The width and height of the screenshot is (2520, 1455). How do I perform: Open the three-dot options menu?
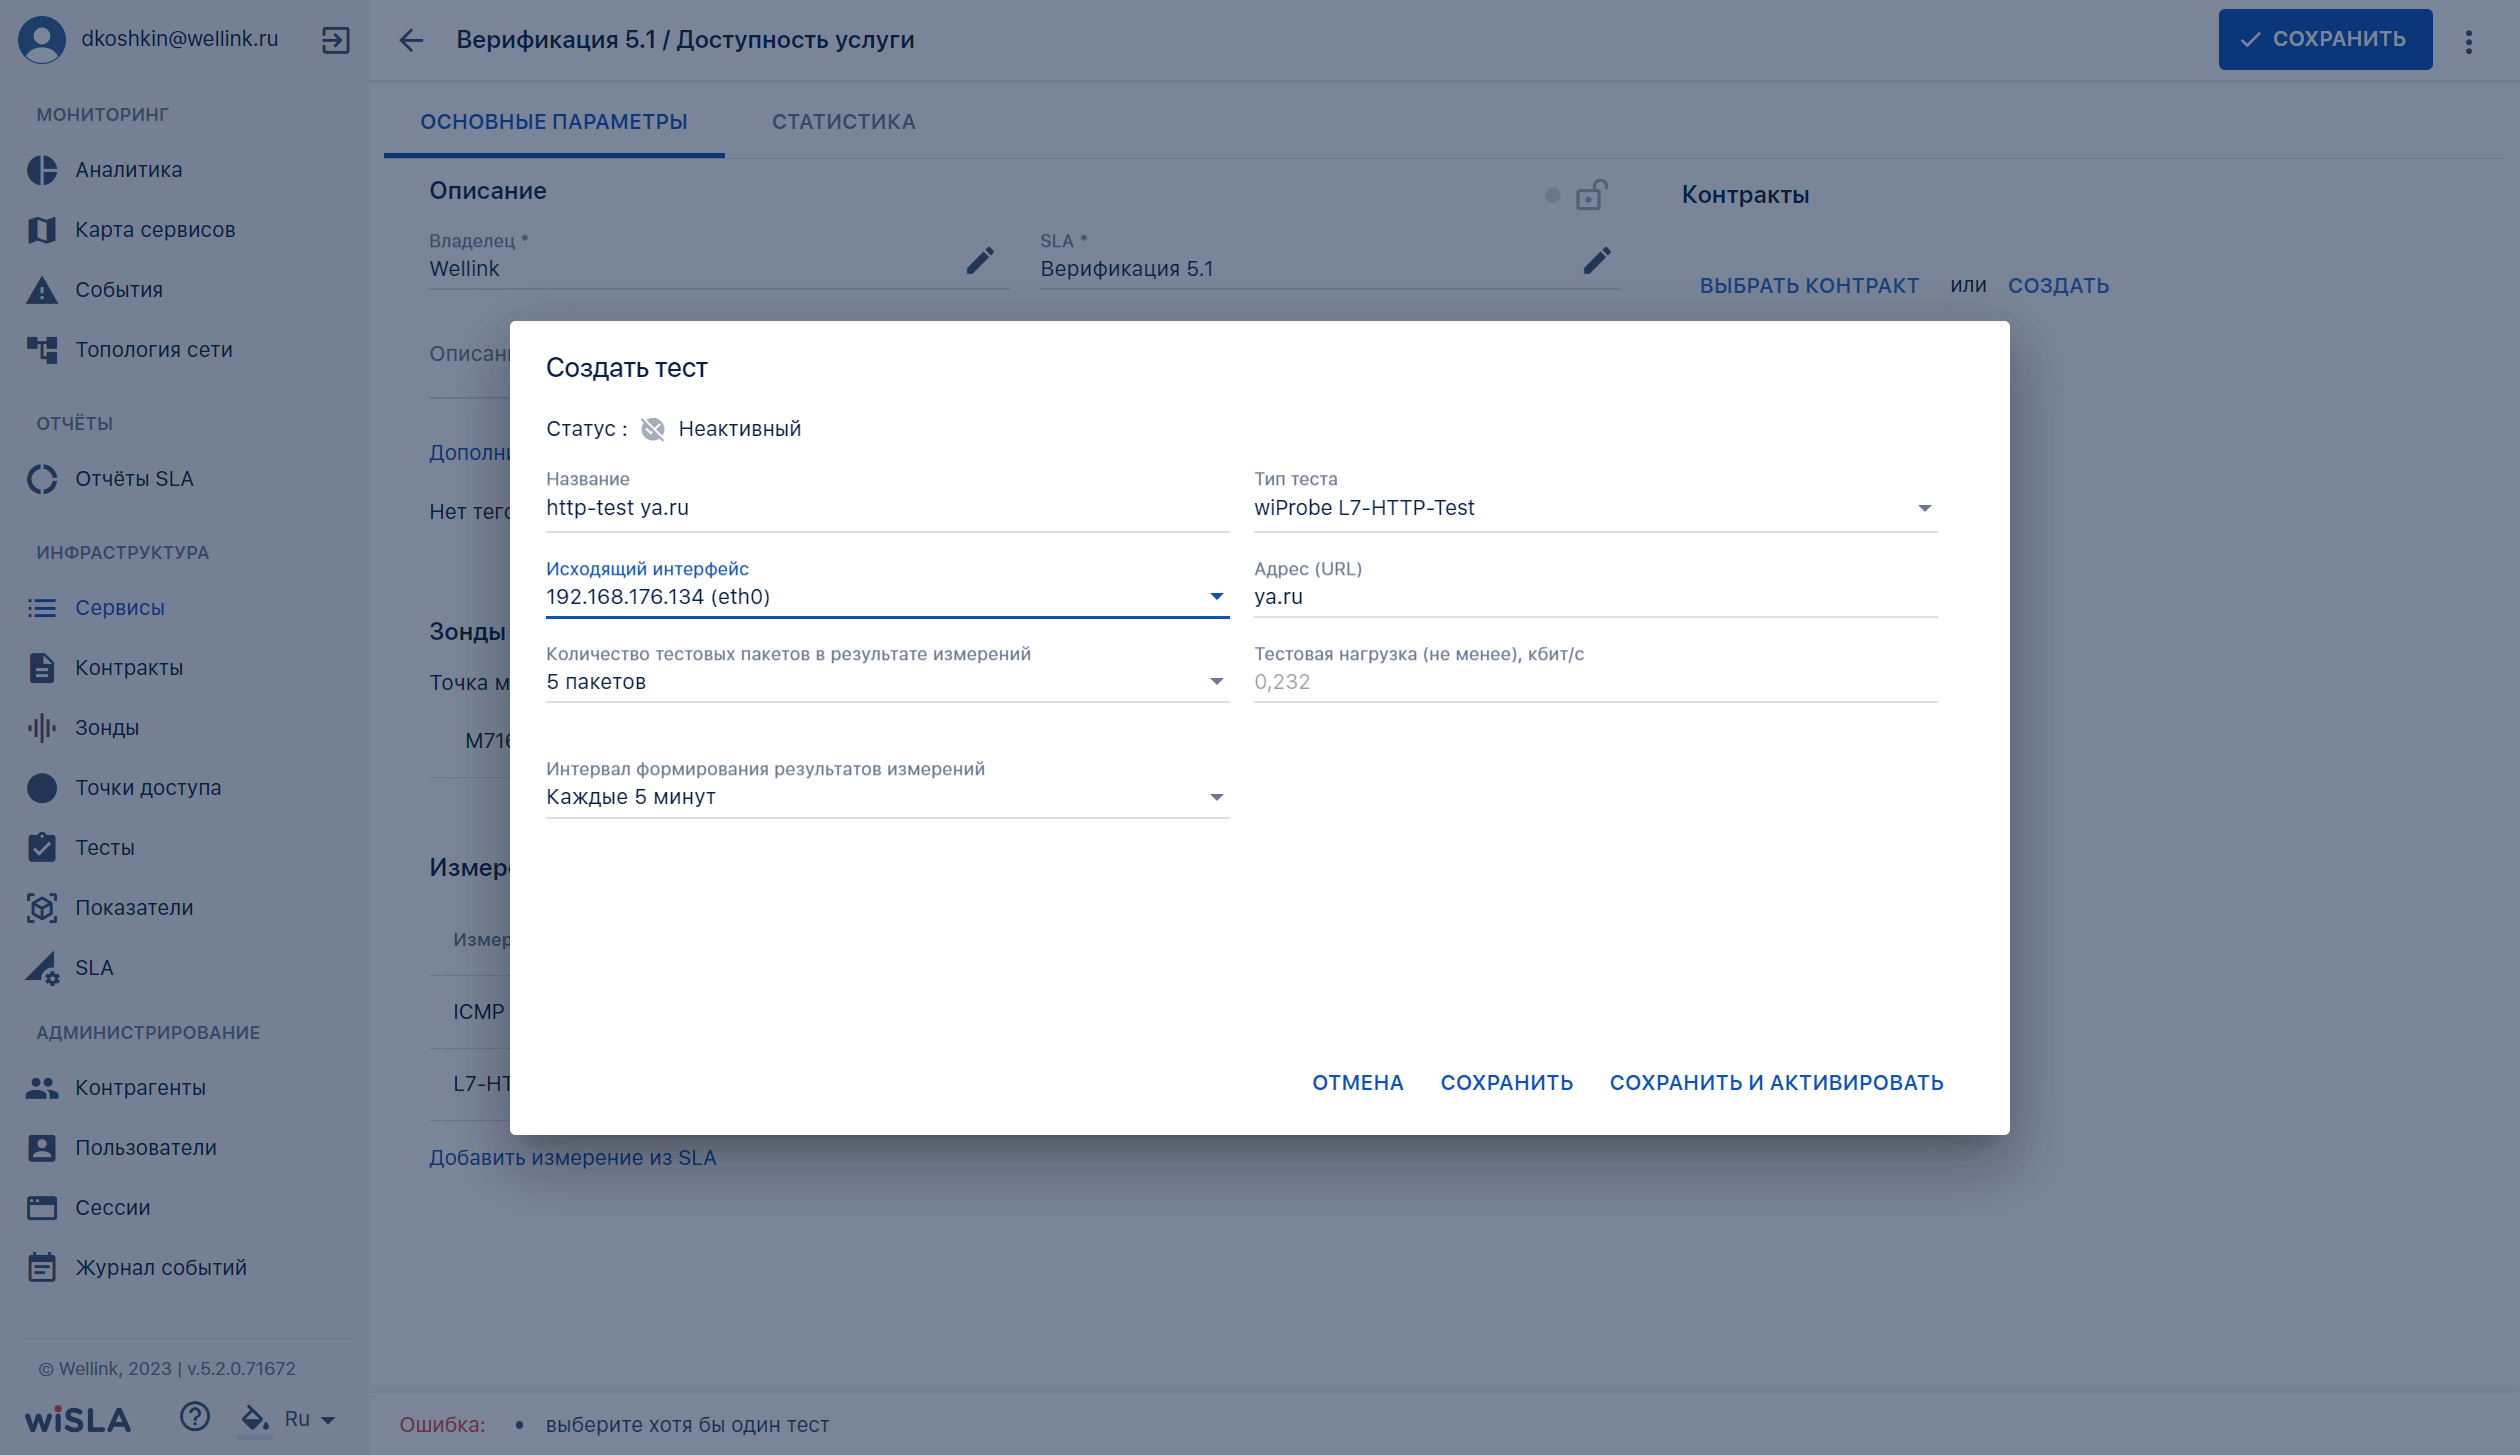click(x=2469, y=41)
